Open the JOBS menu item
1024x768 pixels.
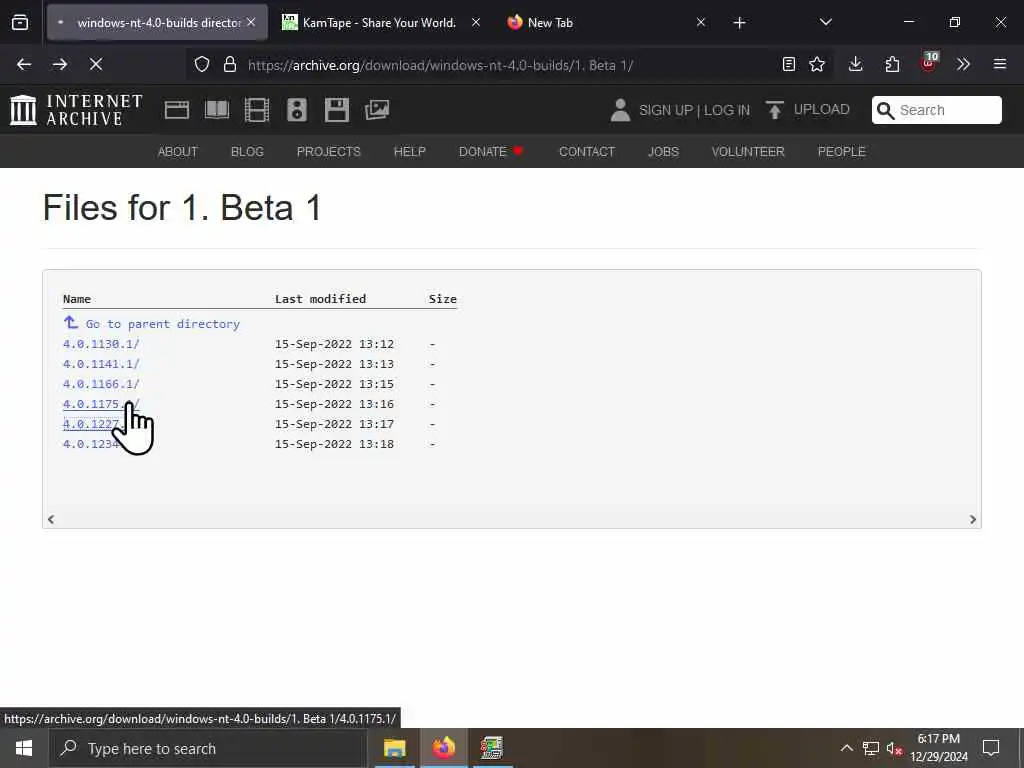[664, 152]
